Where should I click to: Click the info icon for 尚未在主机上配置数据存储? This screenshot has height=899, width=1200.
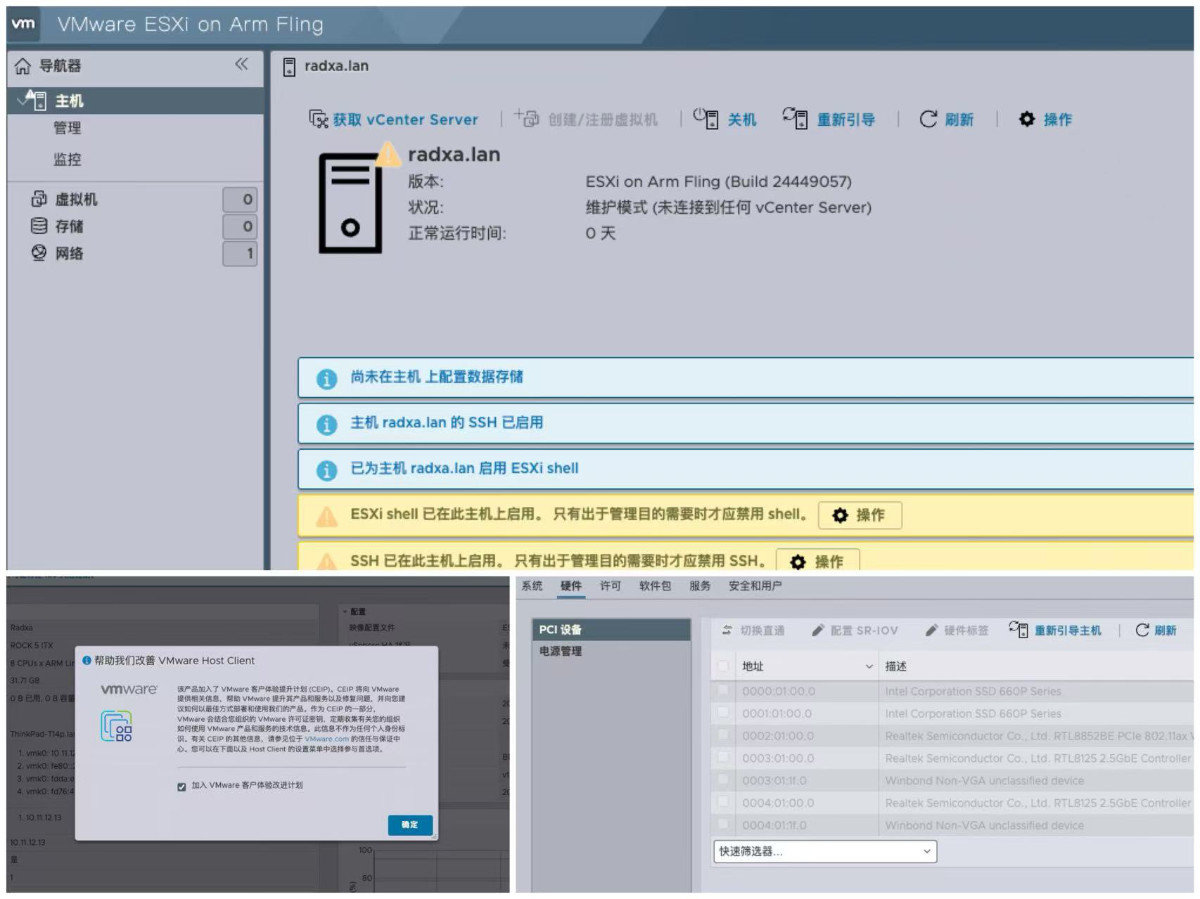point(327,379)
